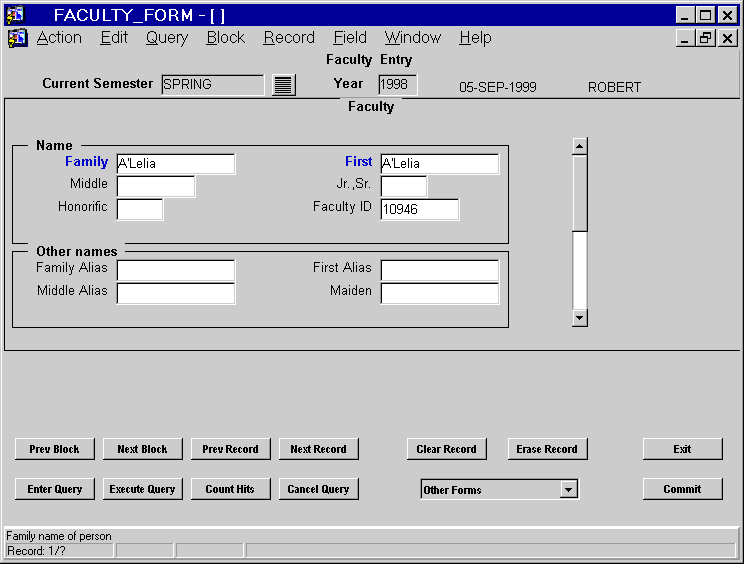Click the scrollbar up arrow
The height and width of the screenshot is (564, 744).
(579, 146)
